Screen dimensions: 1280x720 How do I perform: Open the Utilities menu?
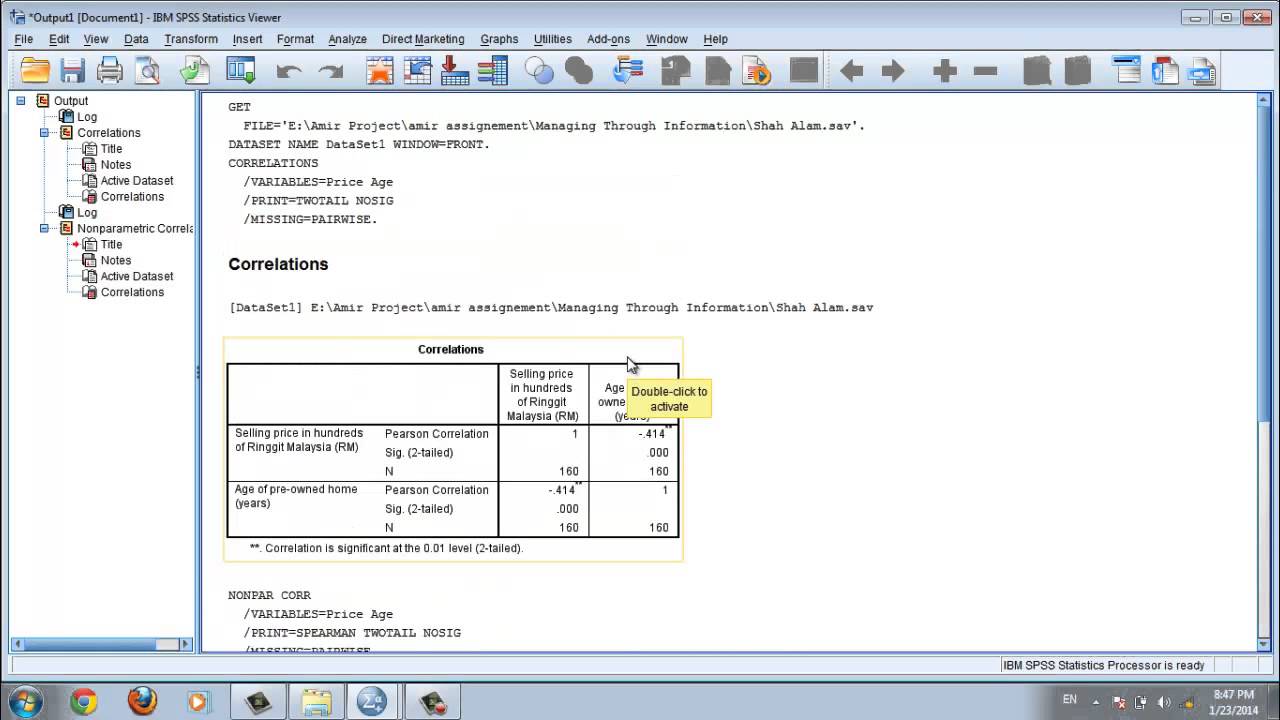(552, 39)
